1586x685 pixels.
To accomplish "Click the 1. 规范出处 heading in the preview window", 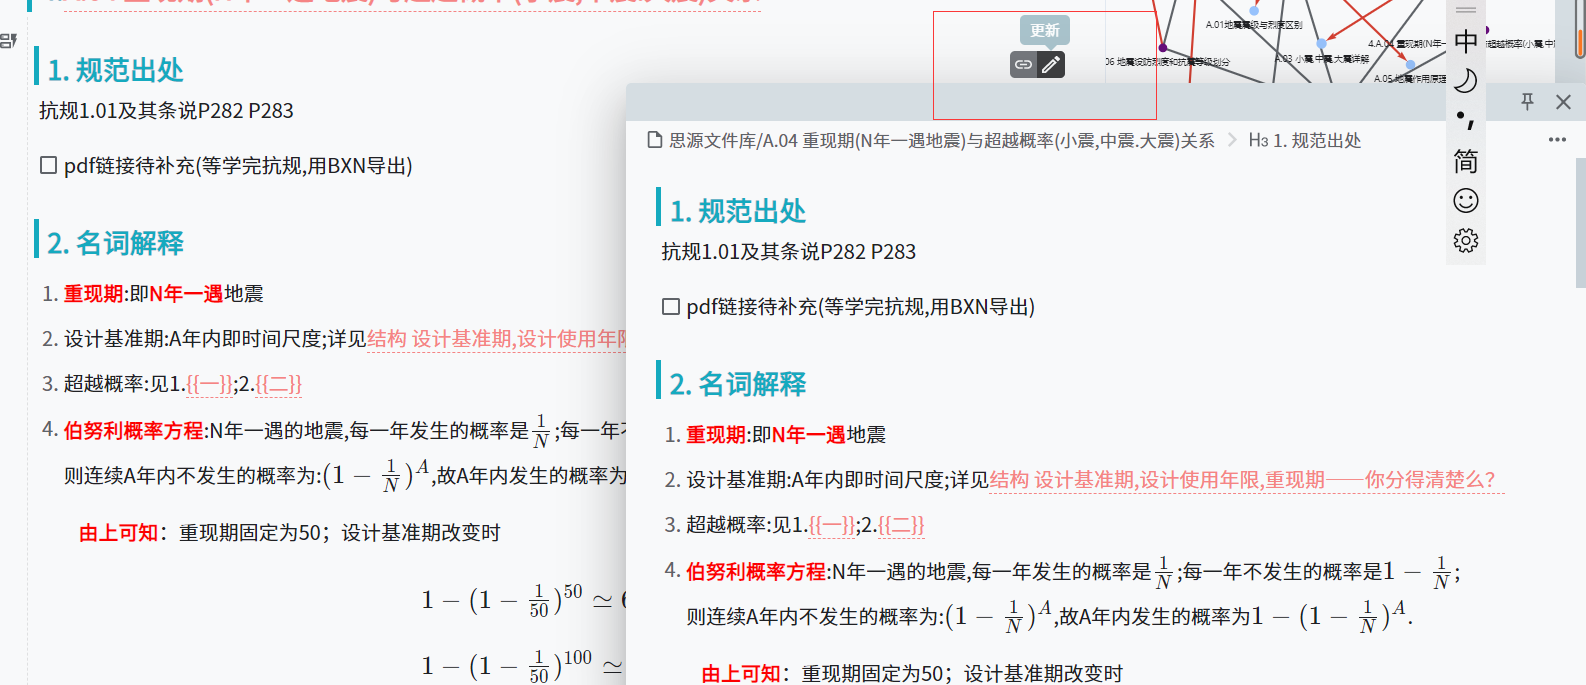I will pos(738,211).
